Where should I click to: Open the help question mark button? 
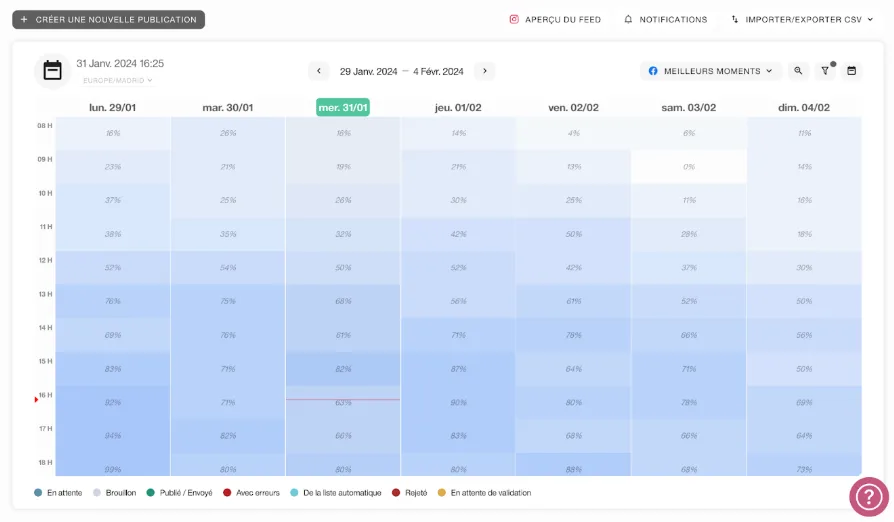tap(868, 496)
